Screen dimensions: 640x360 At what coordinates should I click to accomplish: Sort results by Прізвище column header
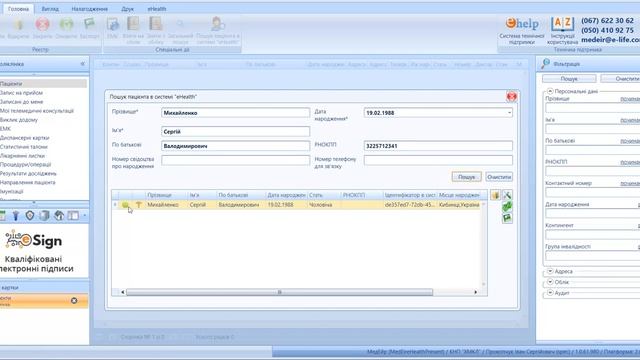coord(166,195)
